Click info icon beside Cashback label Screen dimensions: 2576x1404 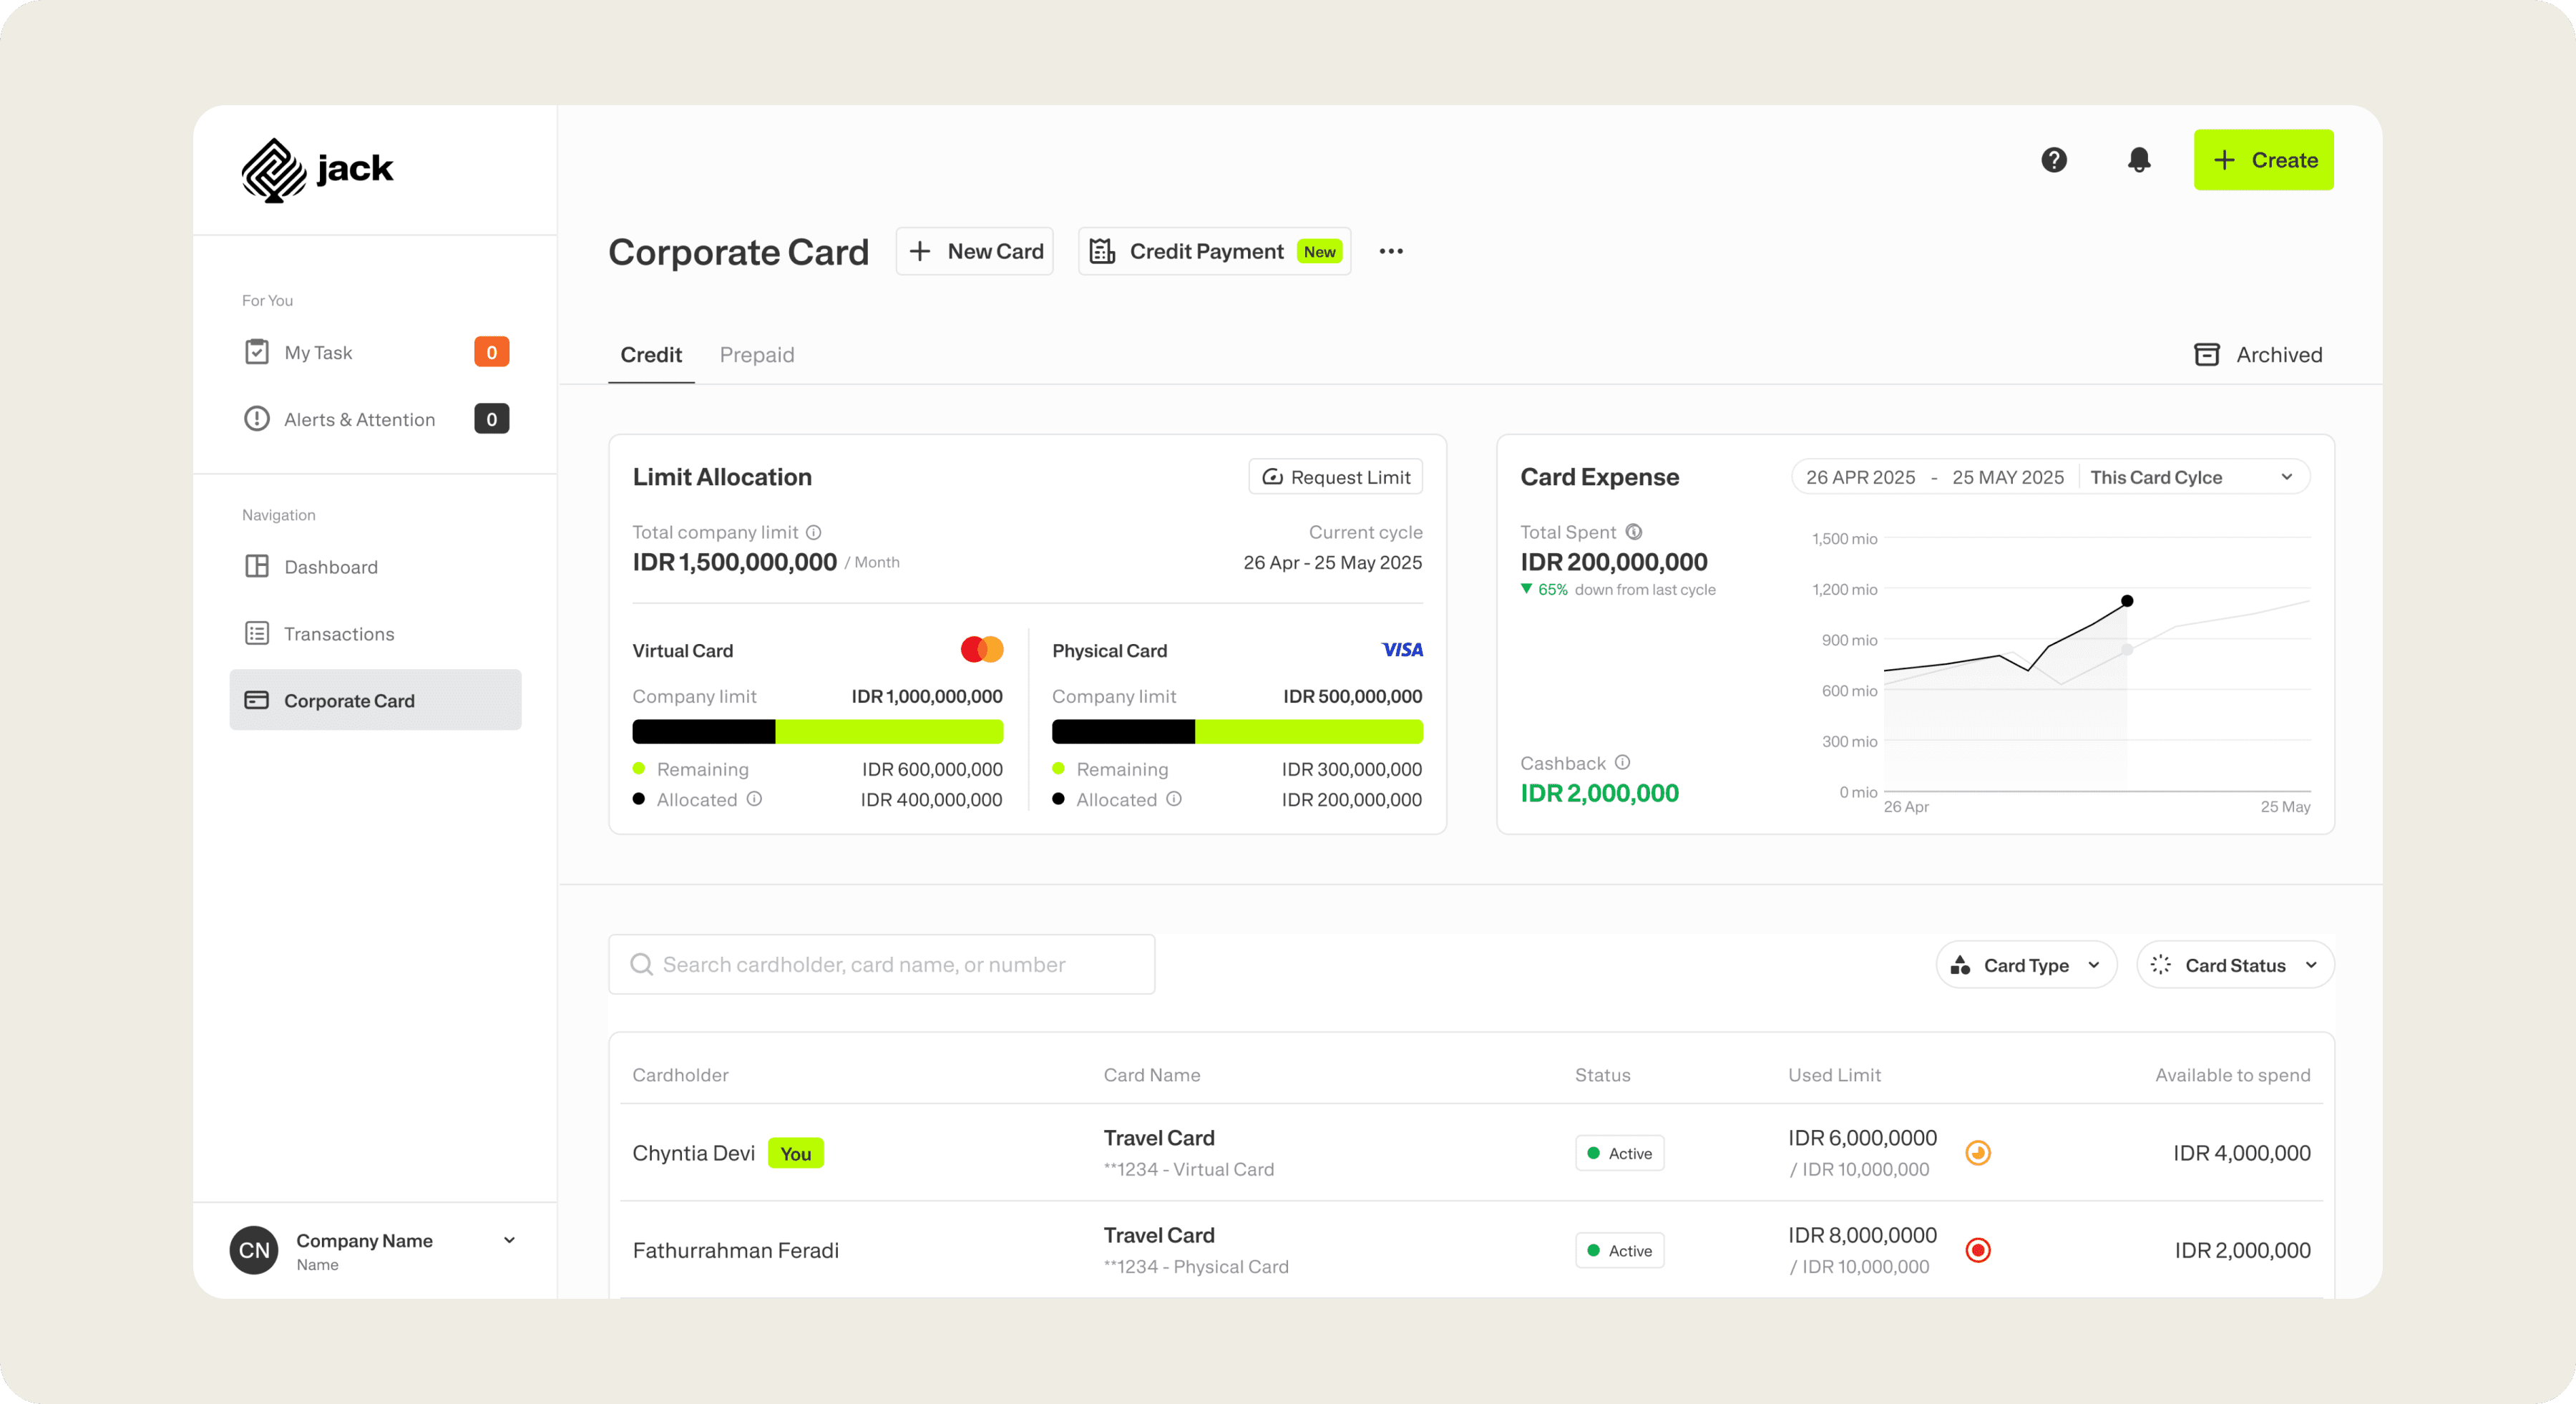[1623, 762]
